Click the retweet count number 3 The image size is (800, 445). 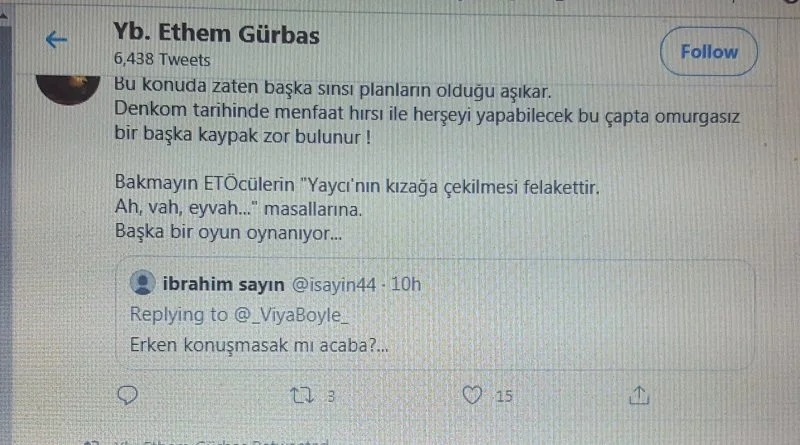[x=331, y=397]
